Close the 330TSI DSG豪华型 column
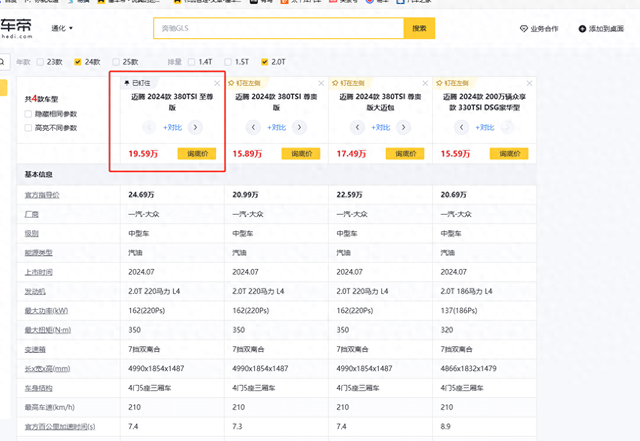Image resolution: width=640 pixels, height=441 pixels. [x=529, y=83]
